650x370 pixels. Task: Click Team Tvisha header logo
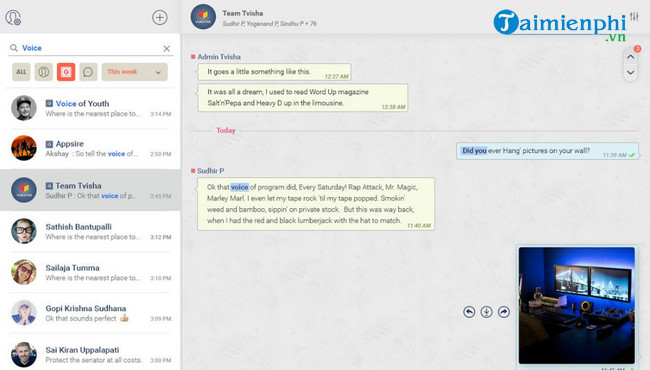point(203,17)
